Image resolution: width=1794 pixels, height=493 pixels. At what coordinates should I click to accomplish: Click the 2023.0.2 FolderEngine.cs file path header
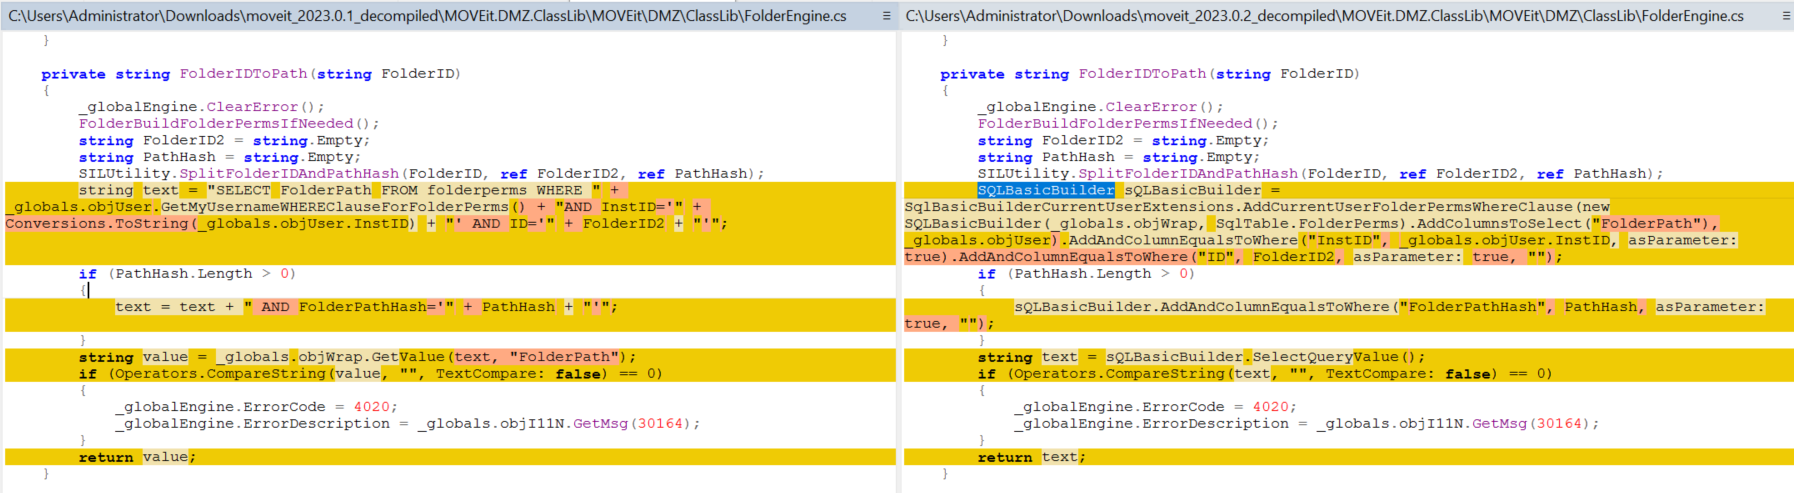click(x=1325, y=16)
